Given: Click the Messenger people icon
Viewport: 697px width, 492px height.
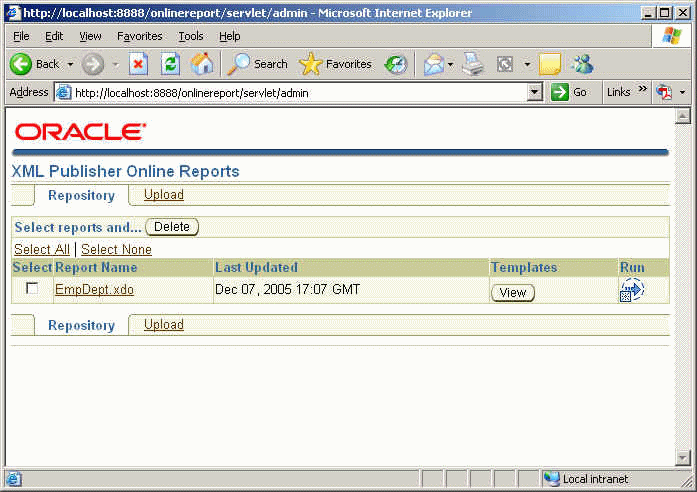Looking at the screenshot, I should [582, 64].
